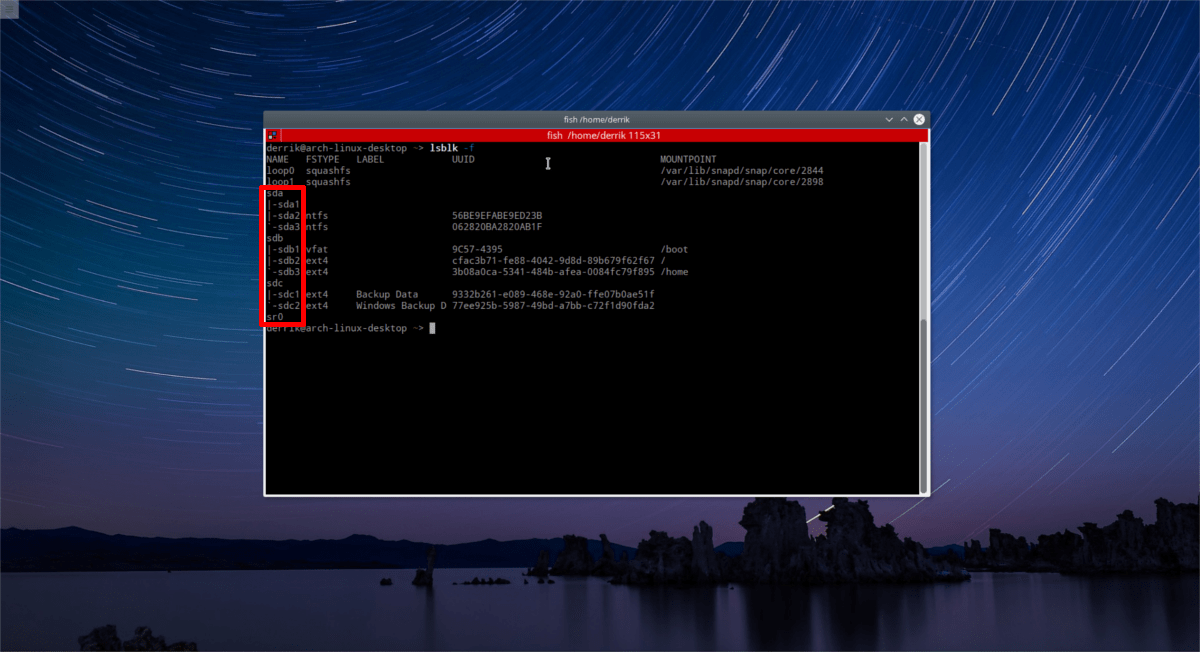The height and width of the screenshot is (652, 1200).
Task: Click the squashfs type in loop0 row
Action: (x=328, y=170)
